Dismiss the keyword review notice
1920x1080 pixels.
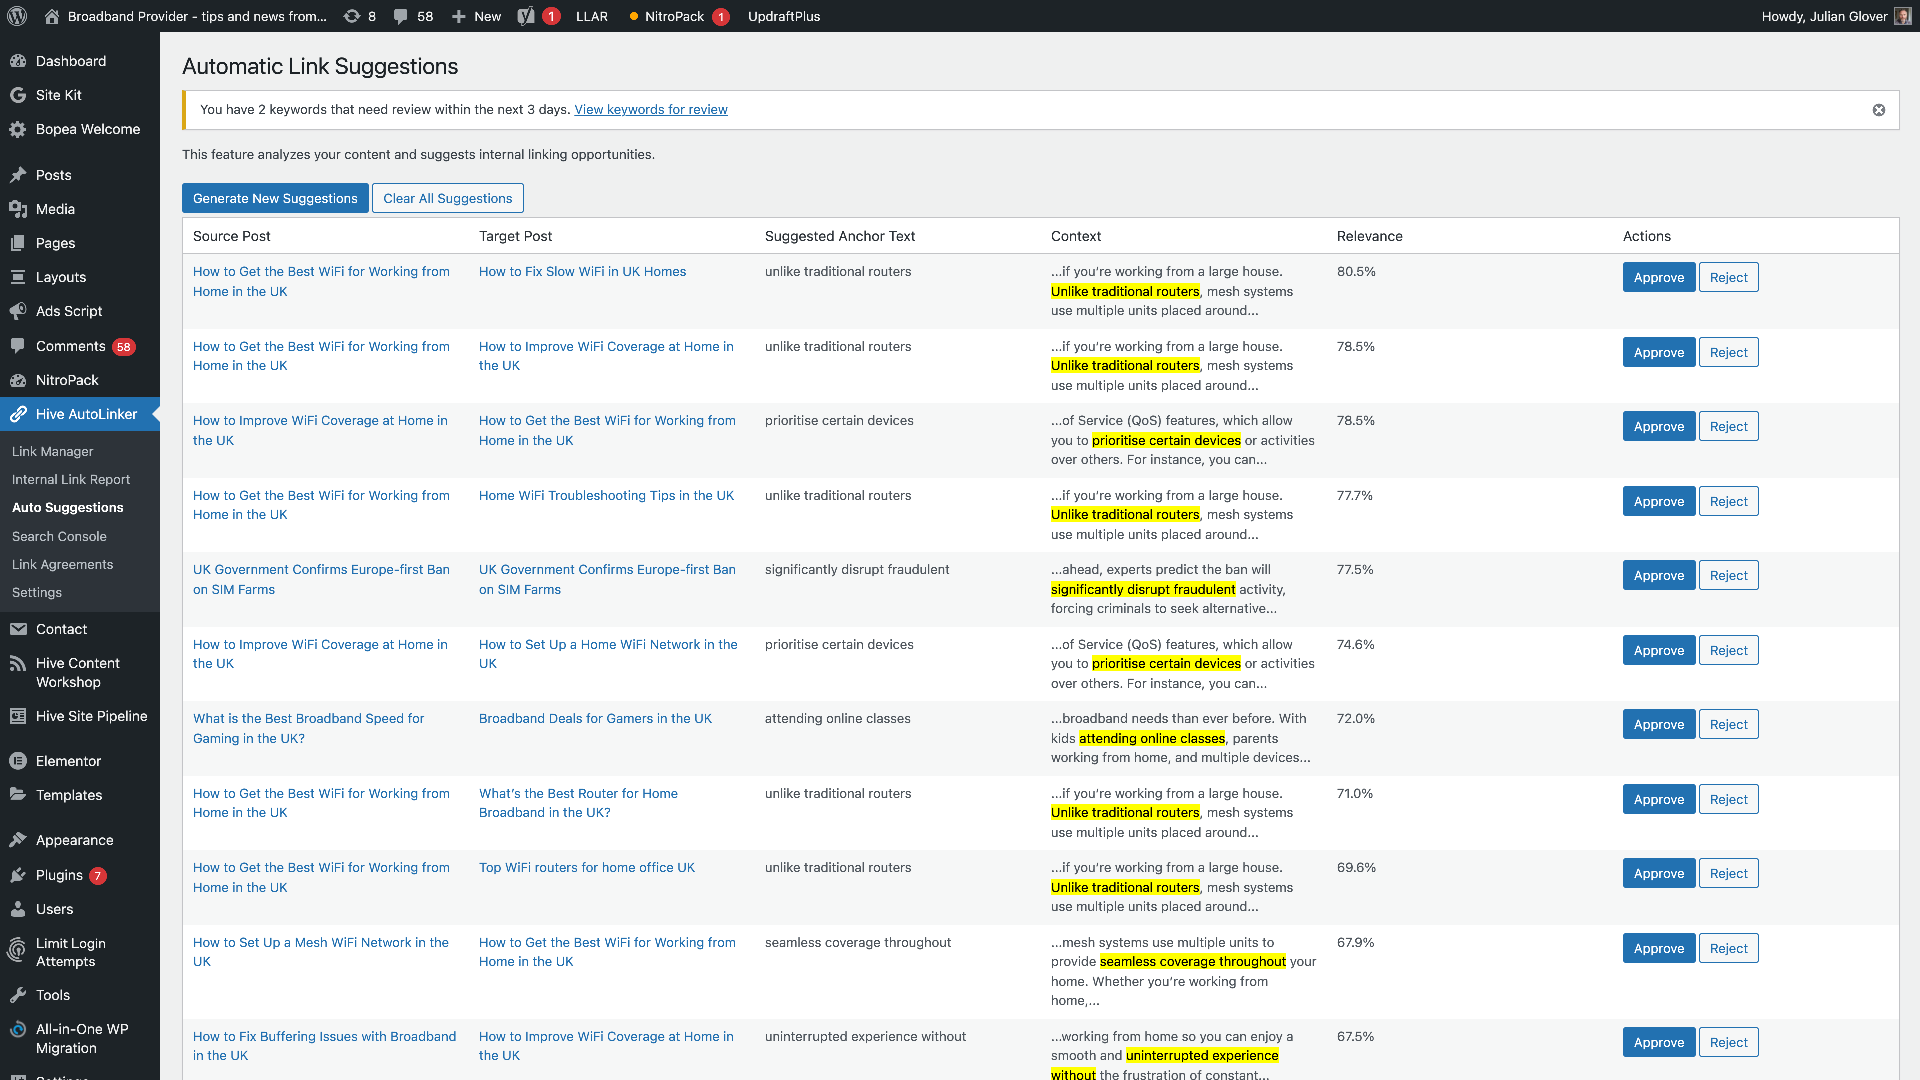coord(1878,110)
